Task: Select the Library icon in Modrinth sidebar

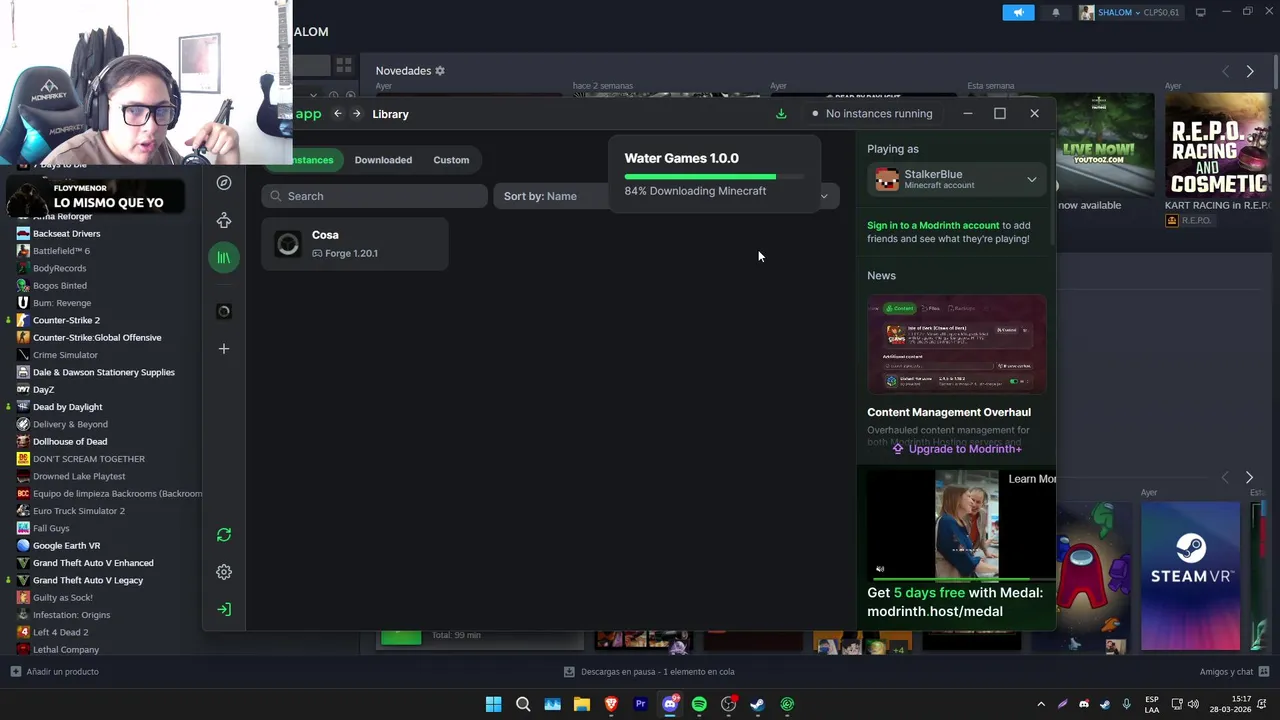Action: [x=224, y=258]
